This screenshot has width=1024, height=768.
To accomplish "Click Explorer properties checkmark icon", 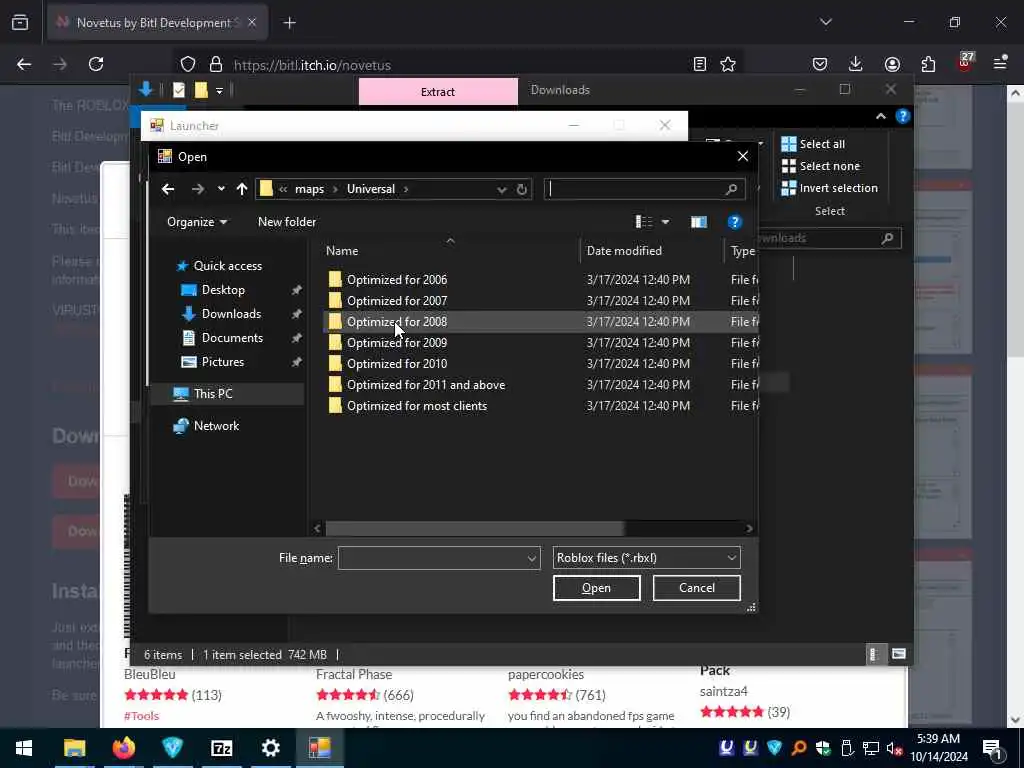I will (x=179, y=90).
